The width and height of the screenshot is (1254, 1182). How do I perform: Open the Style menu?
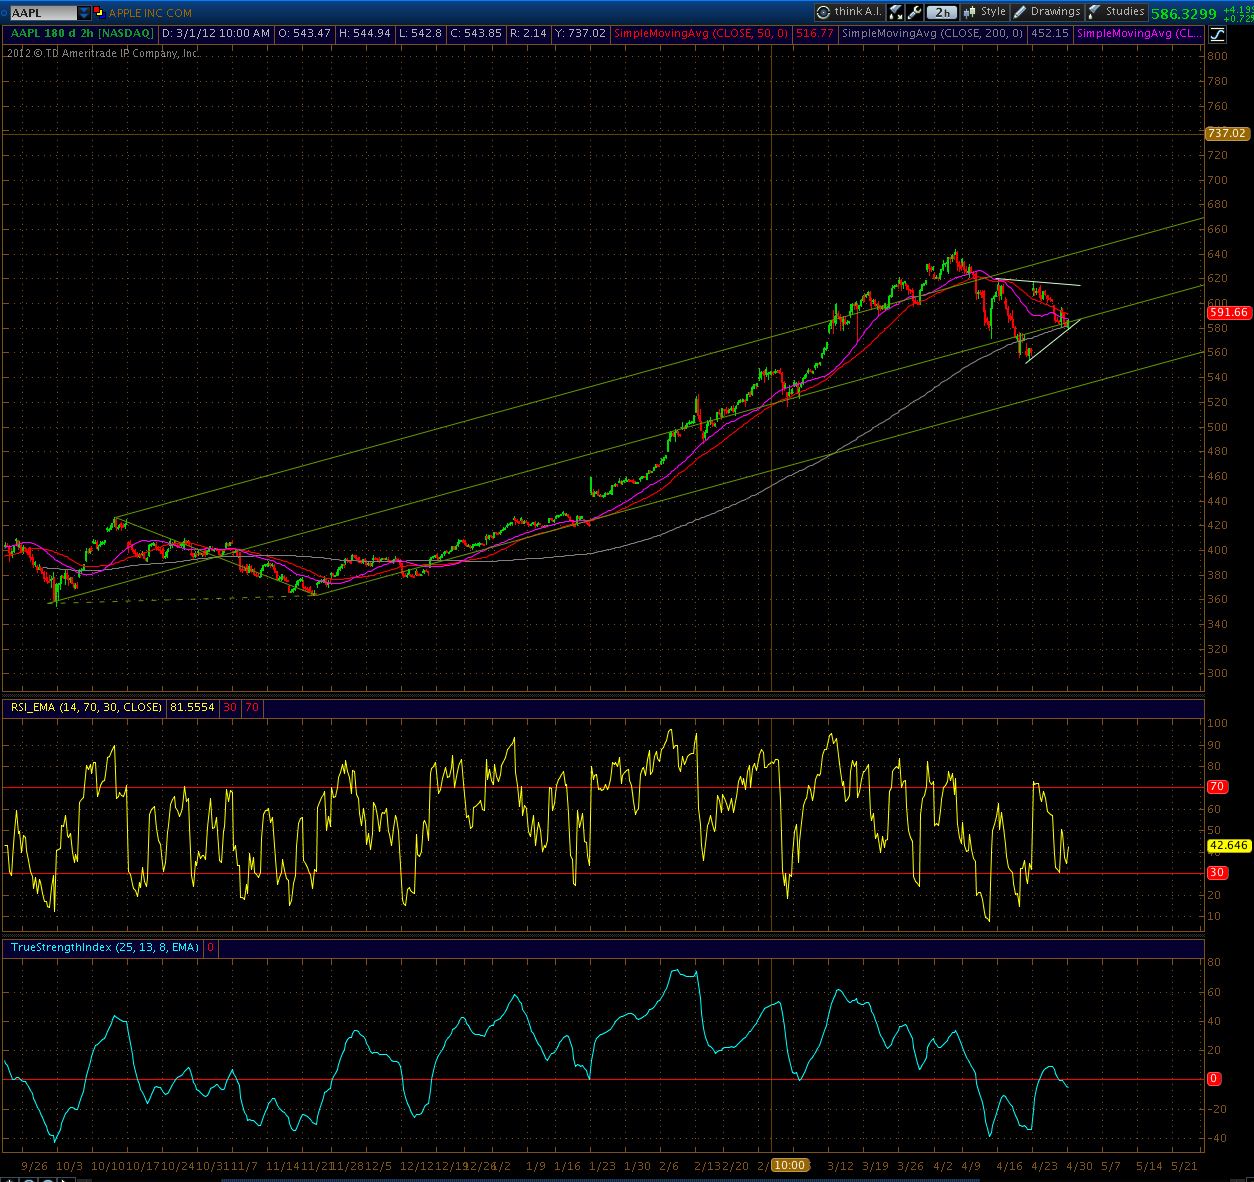pyautogui.click(x=985, y=12)
